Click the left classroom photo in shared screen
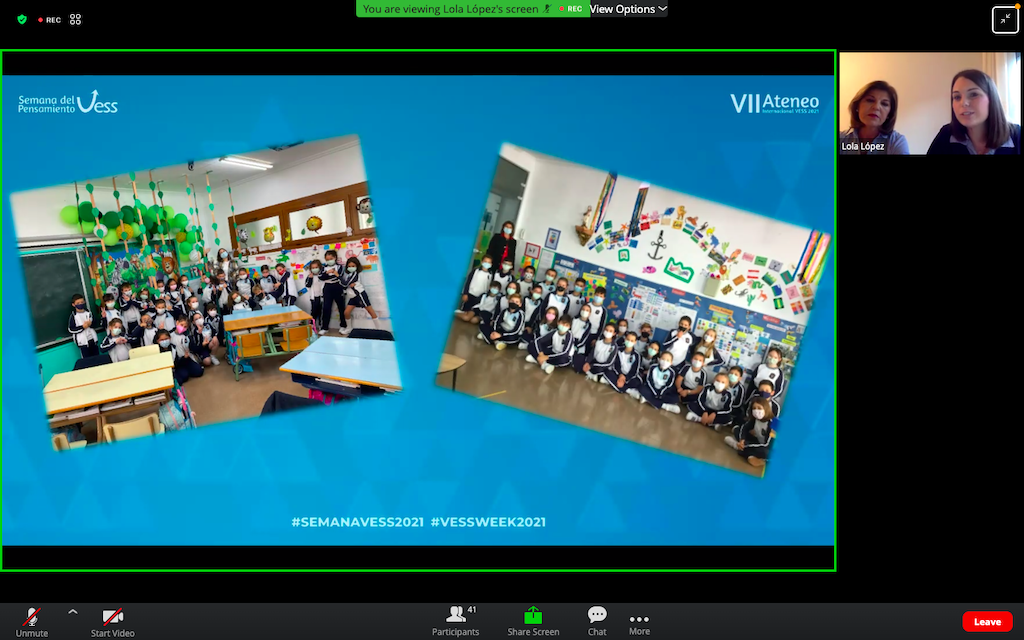 (204, 292)
